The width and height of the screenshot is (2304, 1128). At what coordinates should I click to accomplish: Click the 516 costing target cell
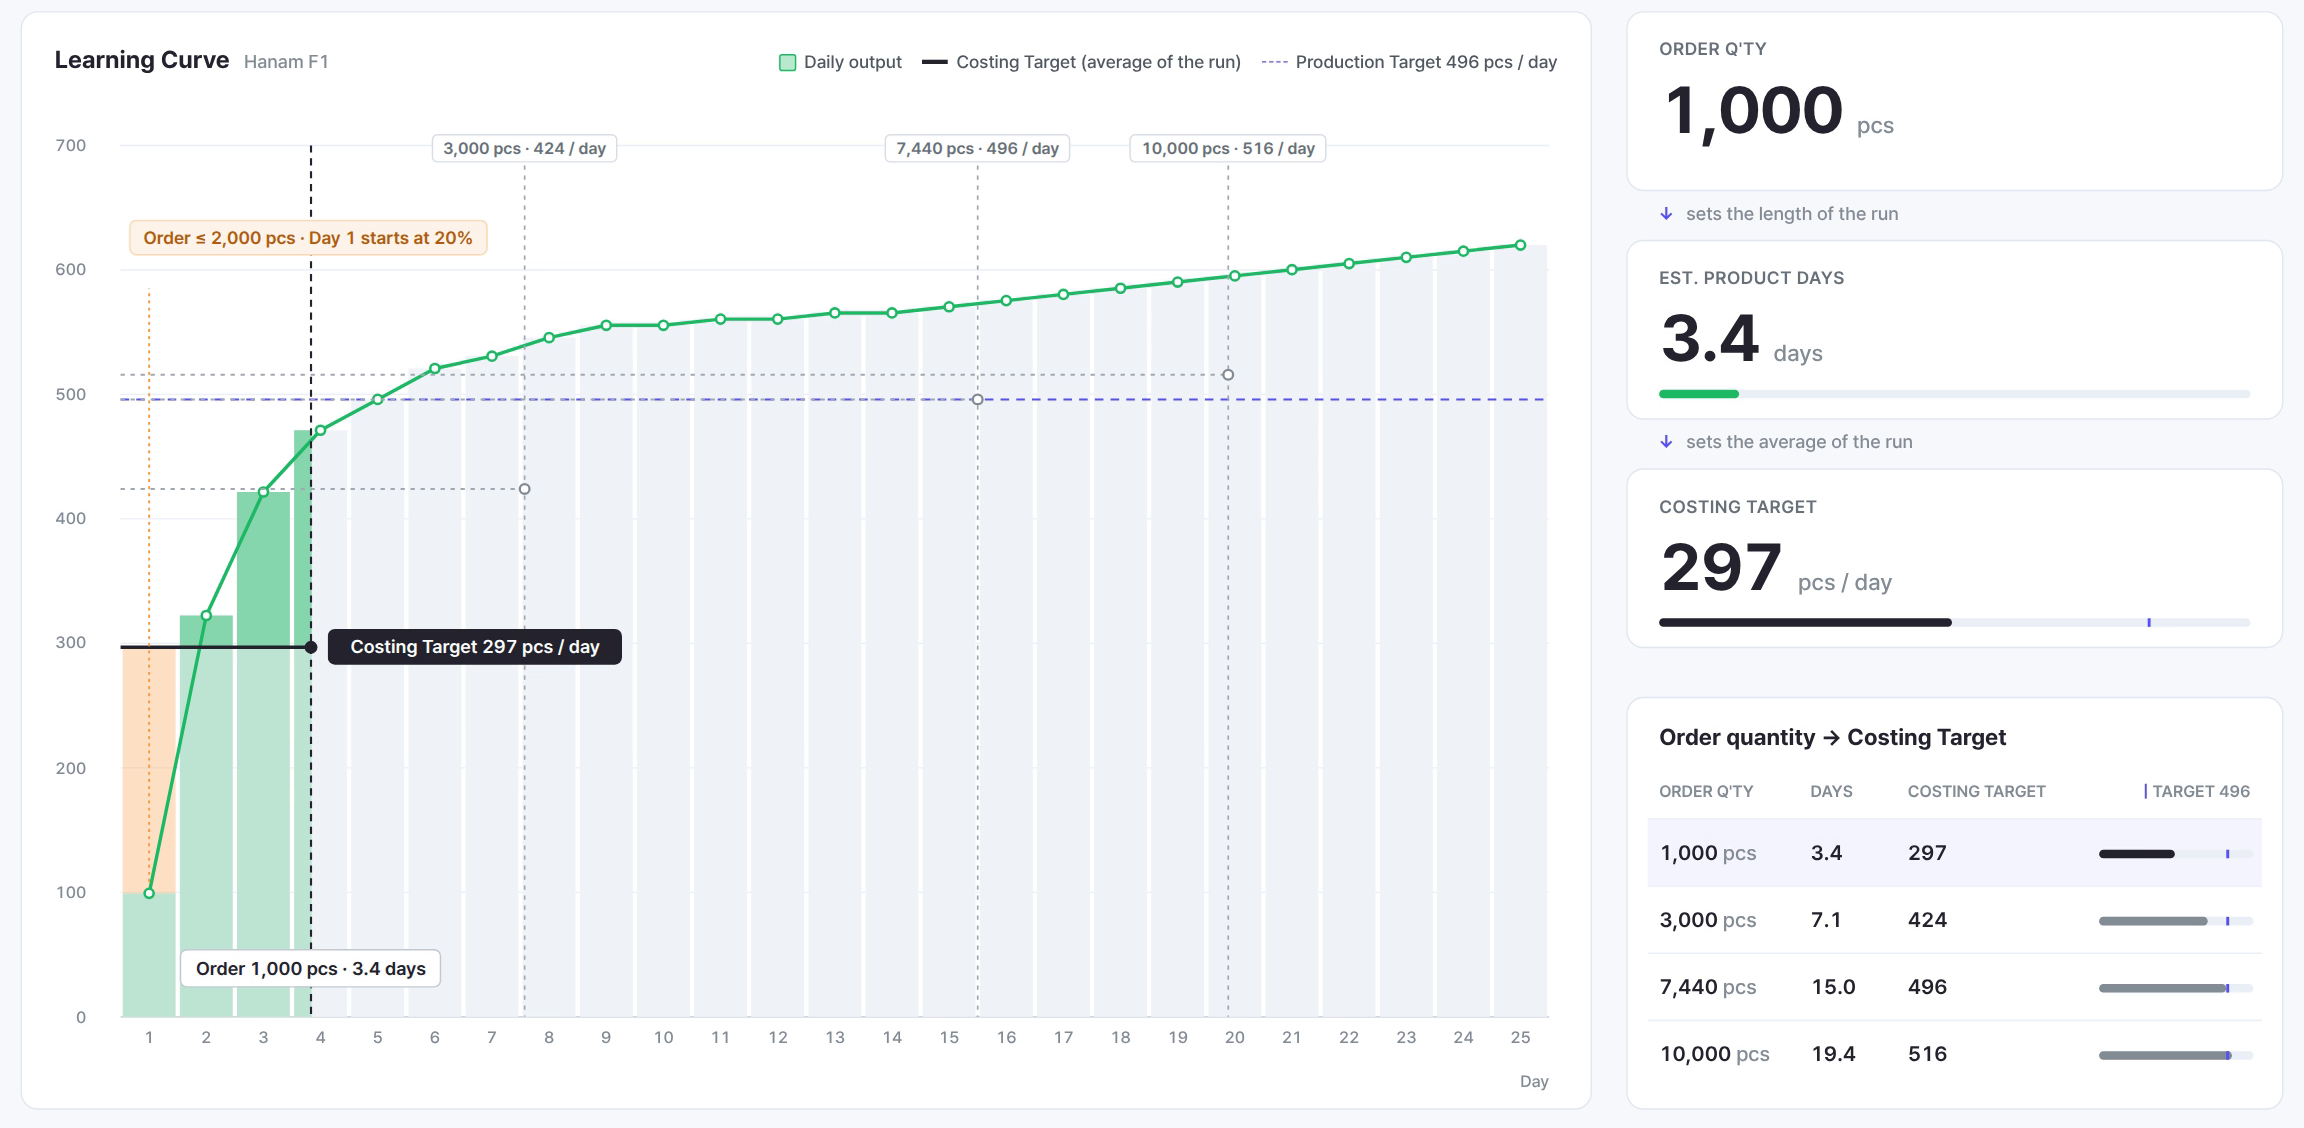coord(1927,1054)
